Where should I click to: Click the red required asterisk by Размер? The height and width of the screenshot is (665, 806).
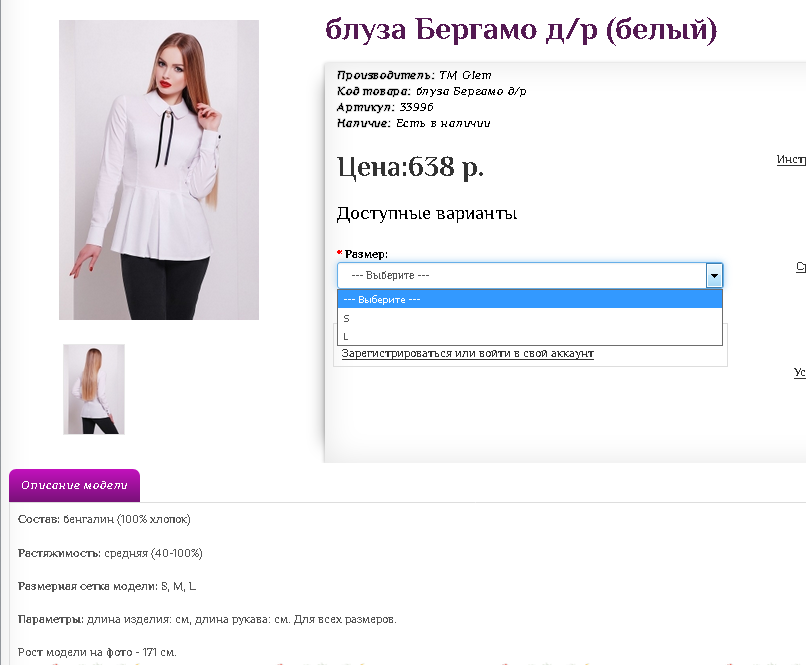click(x=340, y=253)
